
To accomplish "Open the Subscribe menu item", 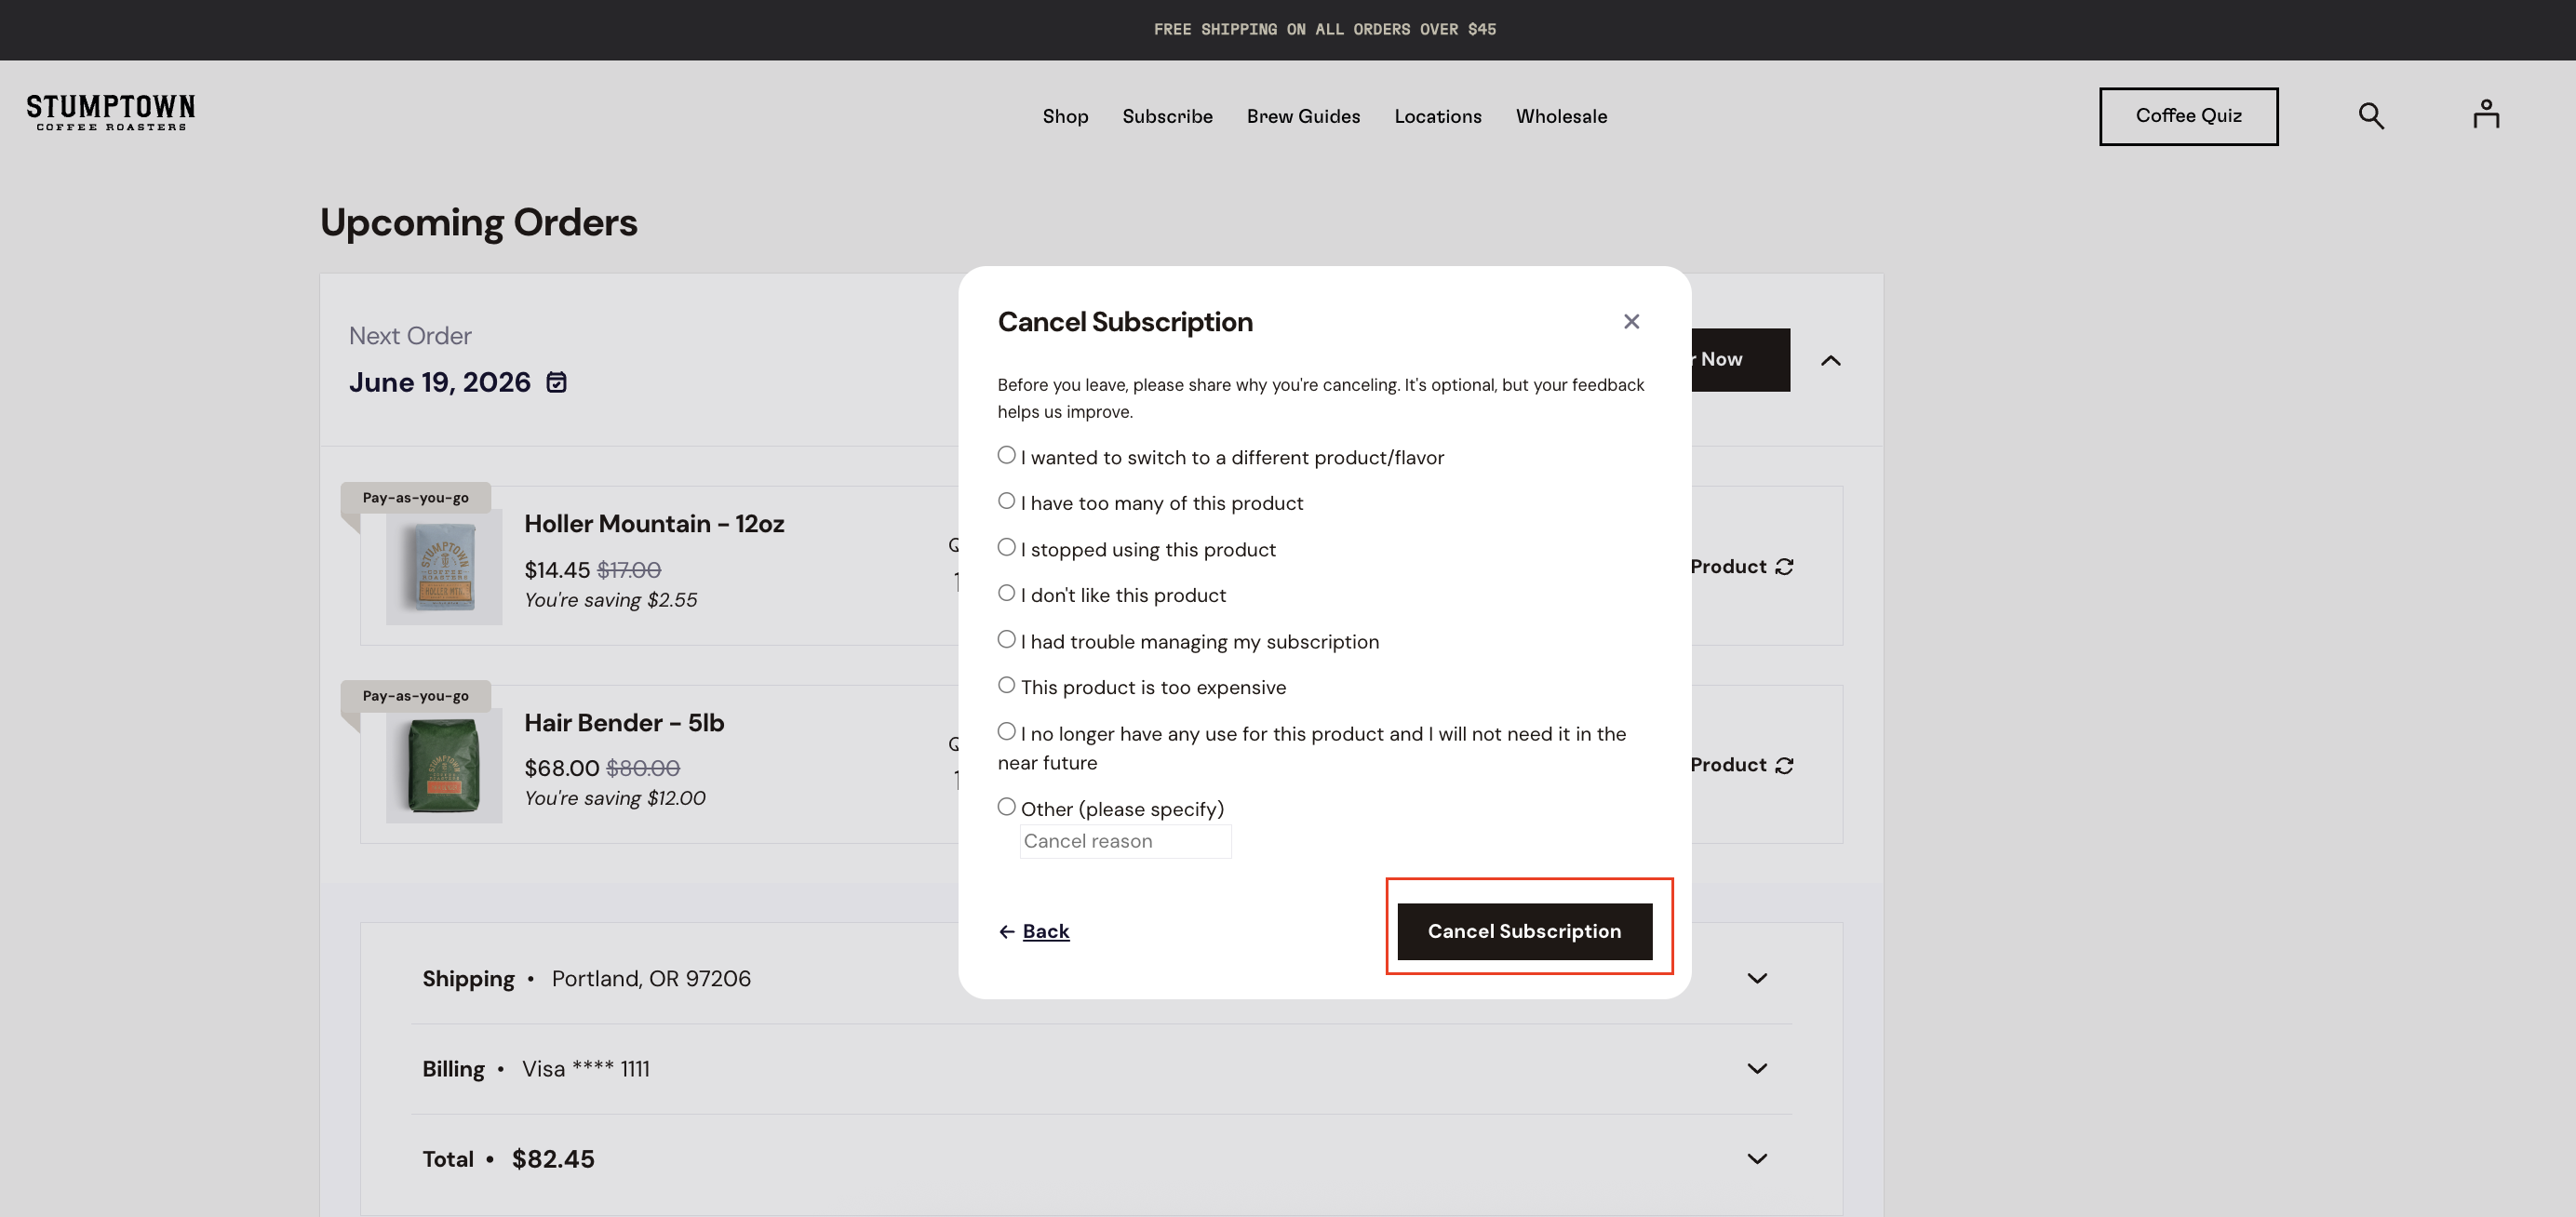I will [x=1167, y=116].
